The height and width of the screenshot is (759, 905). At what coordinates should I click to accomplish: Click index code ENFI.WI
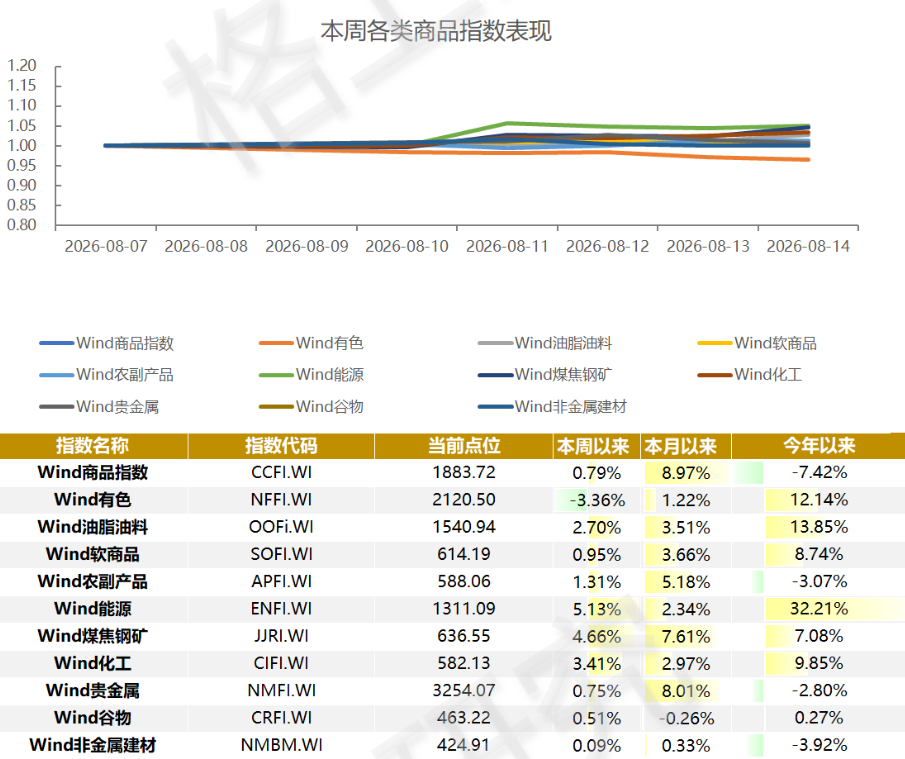tap(281, 609)
